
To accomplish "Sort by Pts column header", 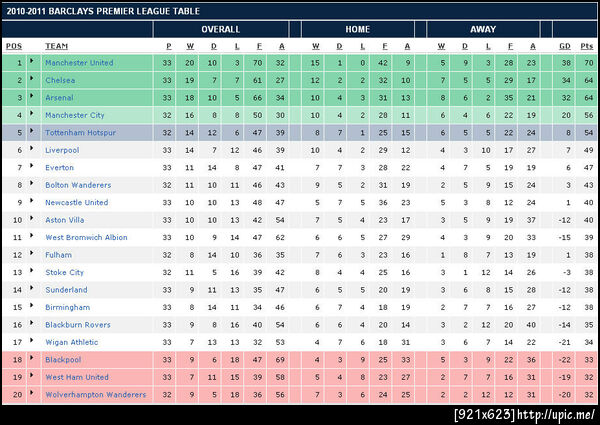I will click(587, 46).
